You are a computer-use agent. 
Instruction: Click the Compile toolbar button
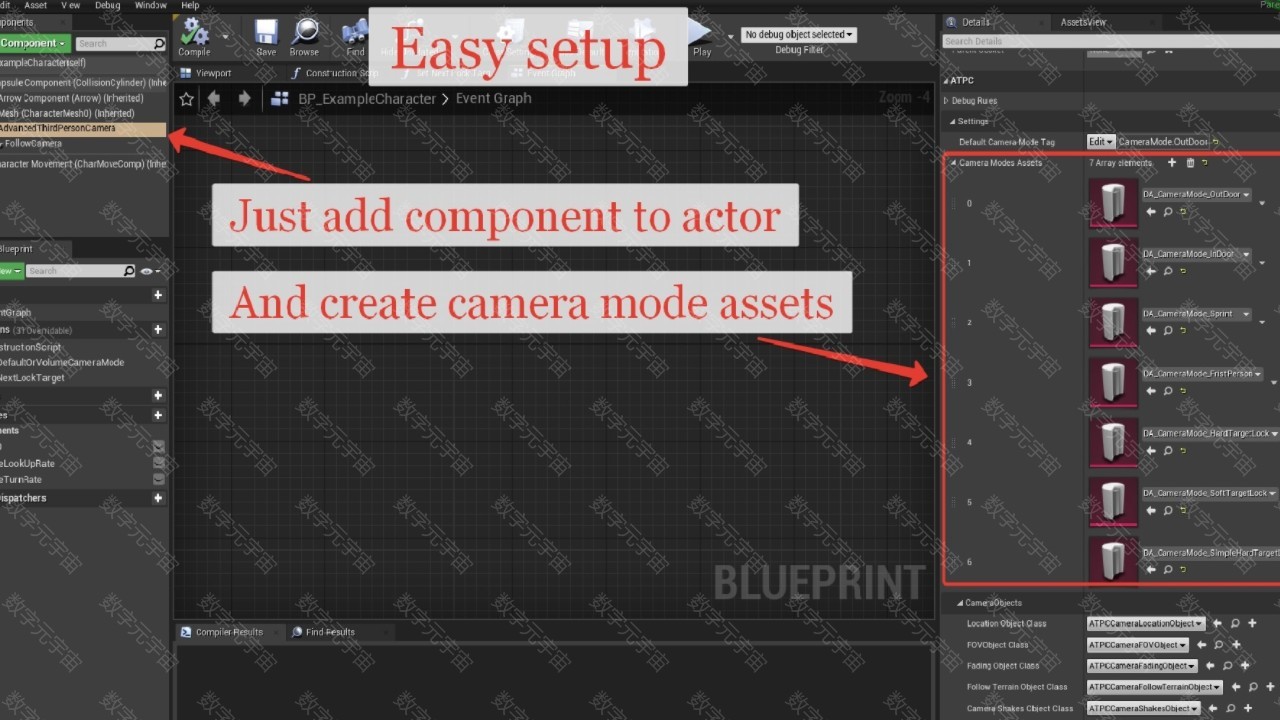[194, 36]
